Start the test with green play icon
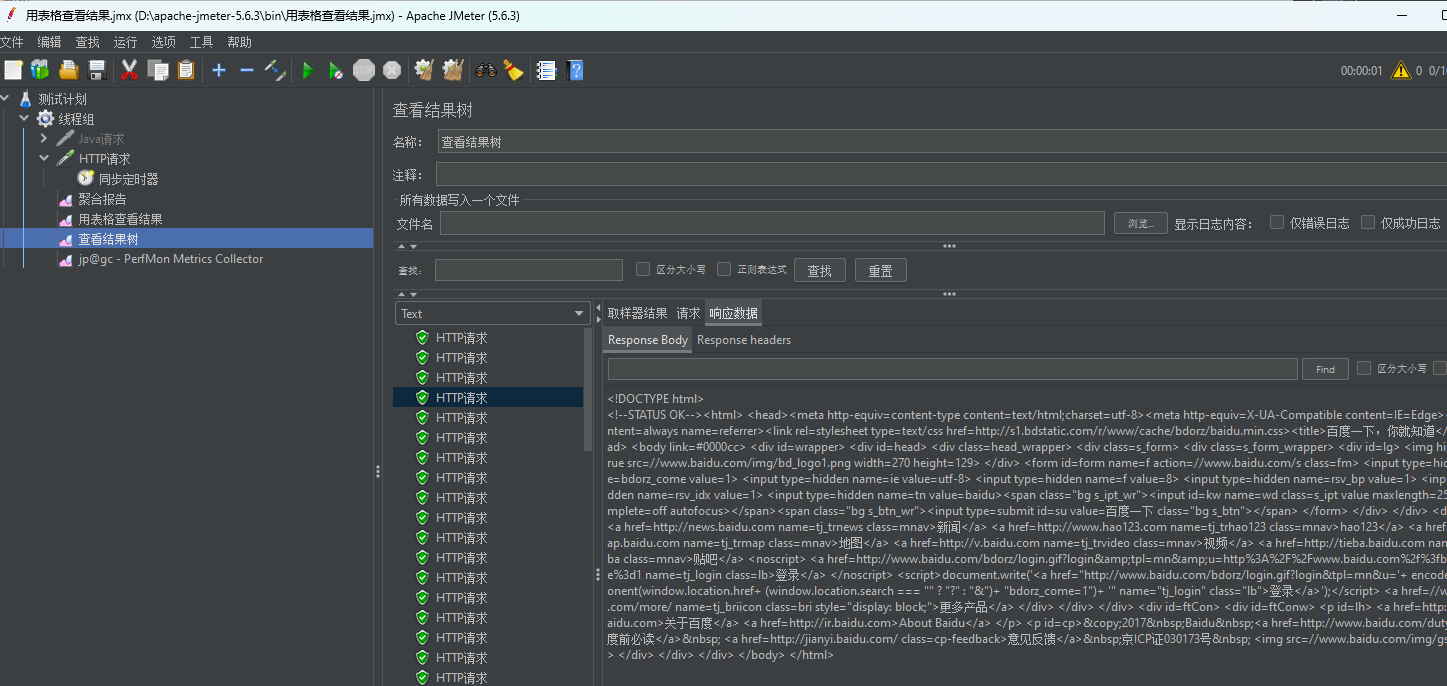The height and width of the screenshot is (686, 1447). click(x=308, y=70)
